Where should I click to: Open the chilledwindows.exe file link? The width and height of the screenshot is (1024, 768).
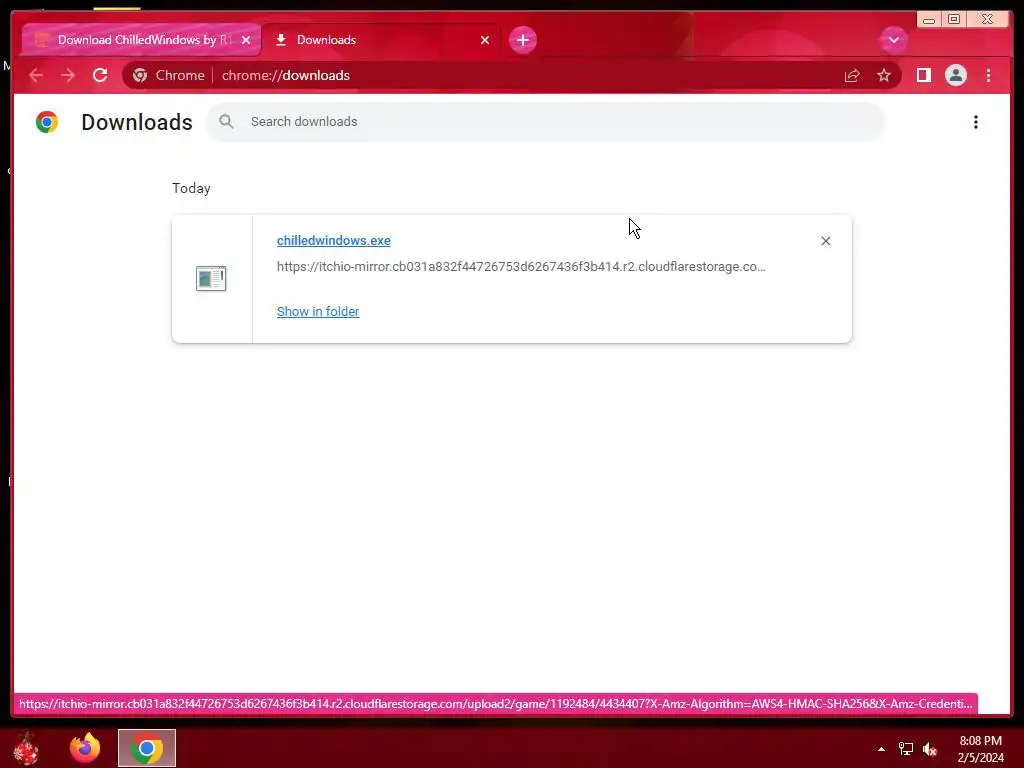point(334,240)
